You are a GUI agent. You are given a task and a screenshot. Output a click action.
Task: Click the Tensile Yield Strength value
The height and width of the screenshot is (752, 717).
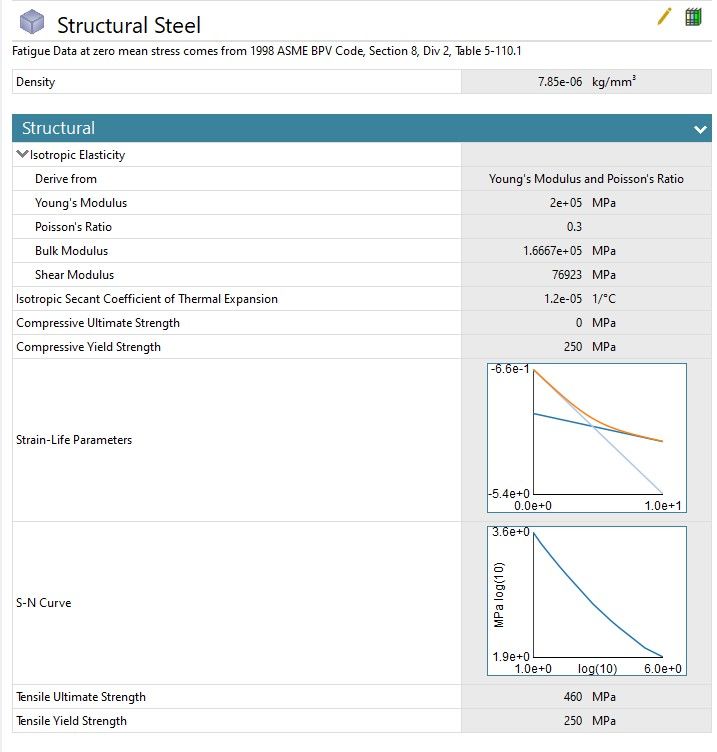pyautogui.click(x=574, y=721)
